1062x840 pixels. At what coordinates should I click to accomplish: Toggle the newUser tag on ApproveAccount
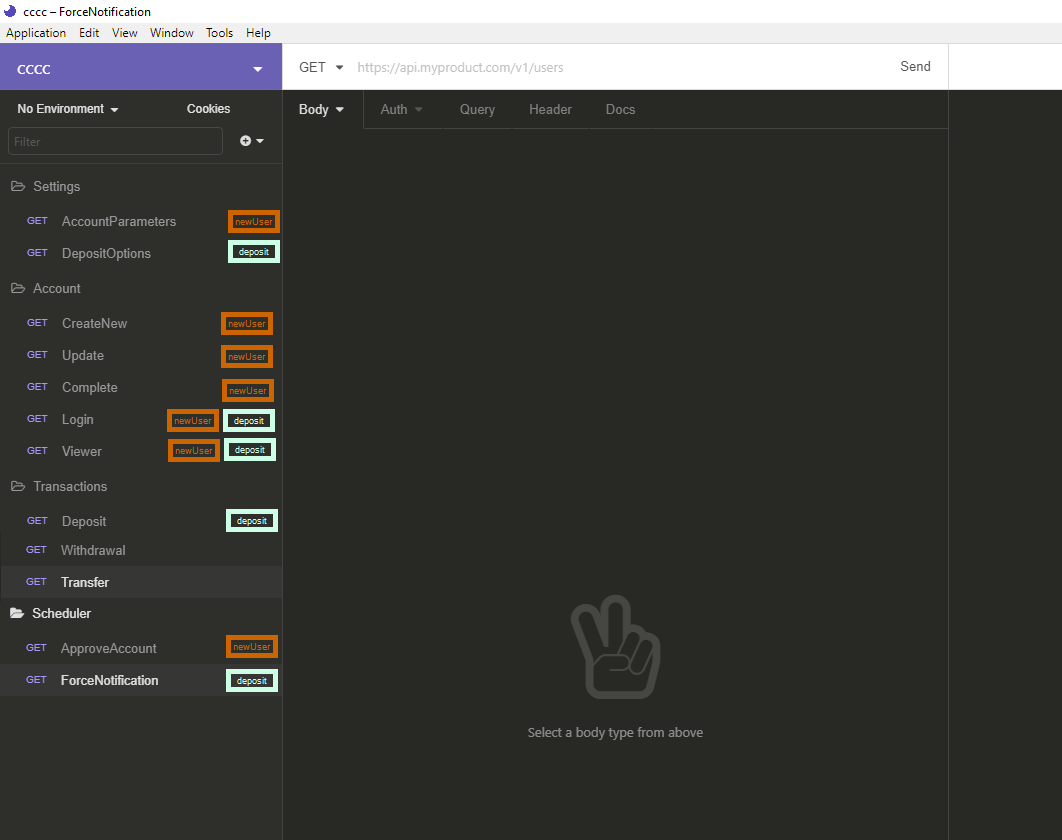251,646
